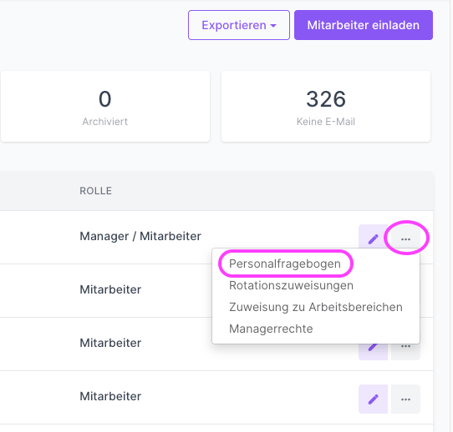Close the highlighted three-dots menu in Manager row
Screen dimensions: 453x432
406,239
